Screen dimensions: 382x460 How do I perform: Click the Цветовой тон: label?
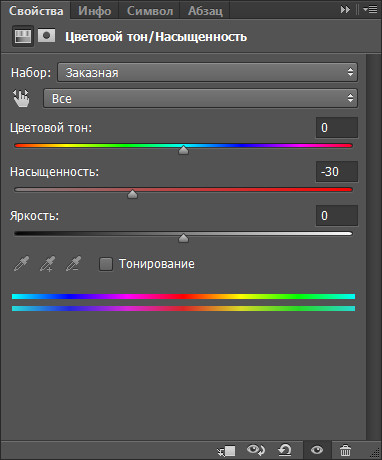51,128
